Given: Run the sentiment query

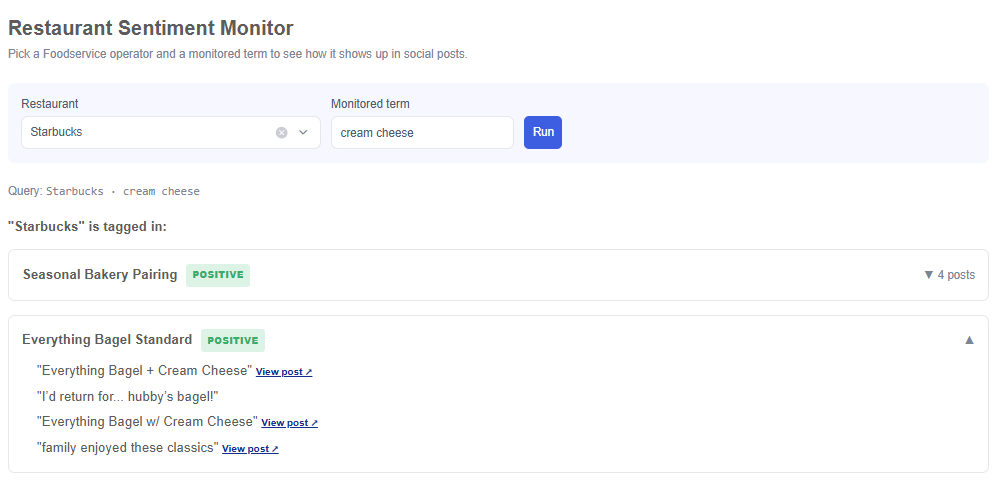Looking at the screenshot, I should click(x=543, y=132).
